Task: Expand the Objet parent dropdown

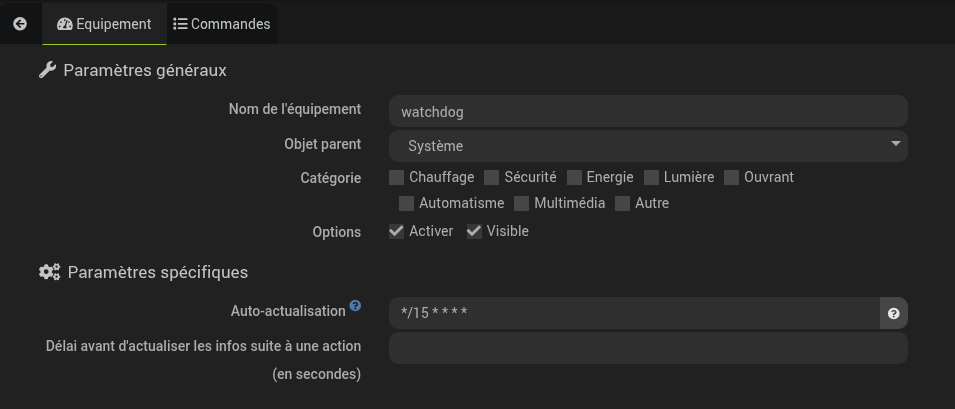Action: [x=648, y=146]
